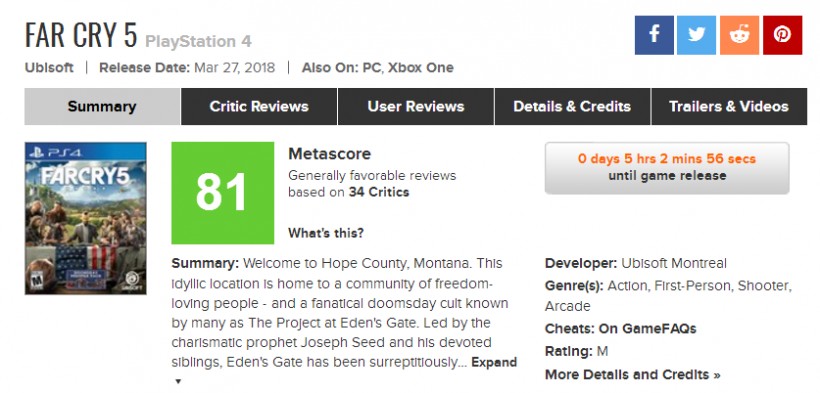This screenshot has height=393, width=820.
Task: Go to Details & Credits tab
Action: [x=572, y=107]
